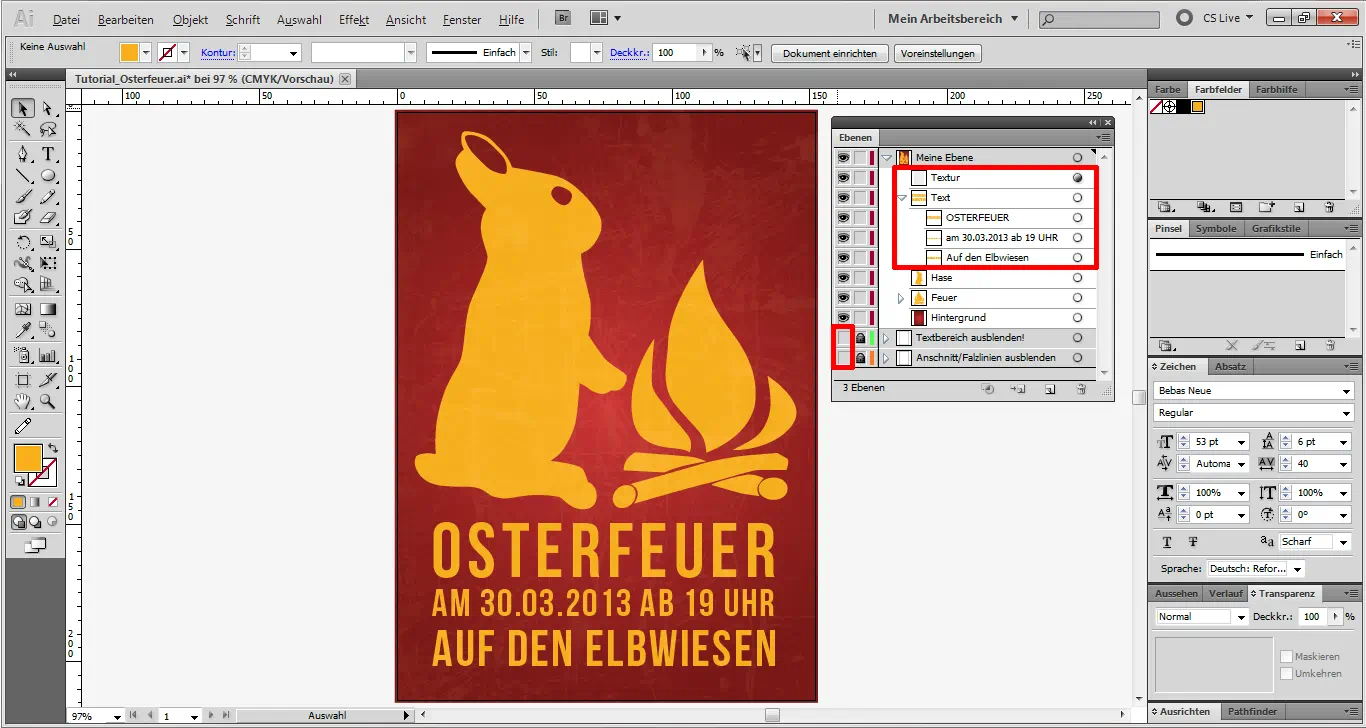Open the Fenster menu
1366x728 pixels.
461,19
